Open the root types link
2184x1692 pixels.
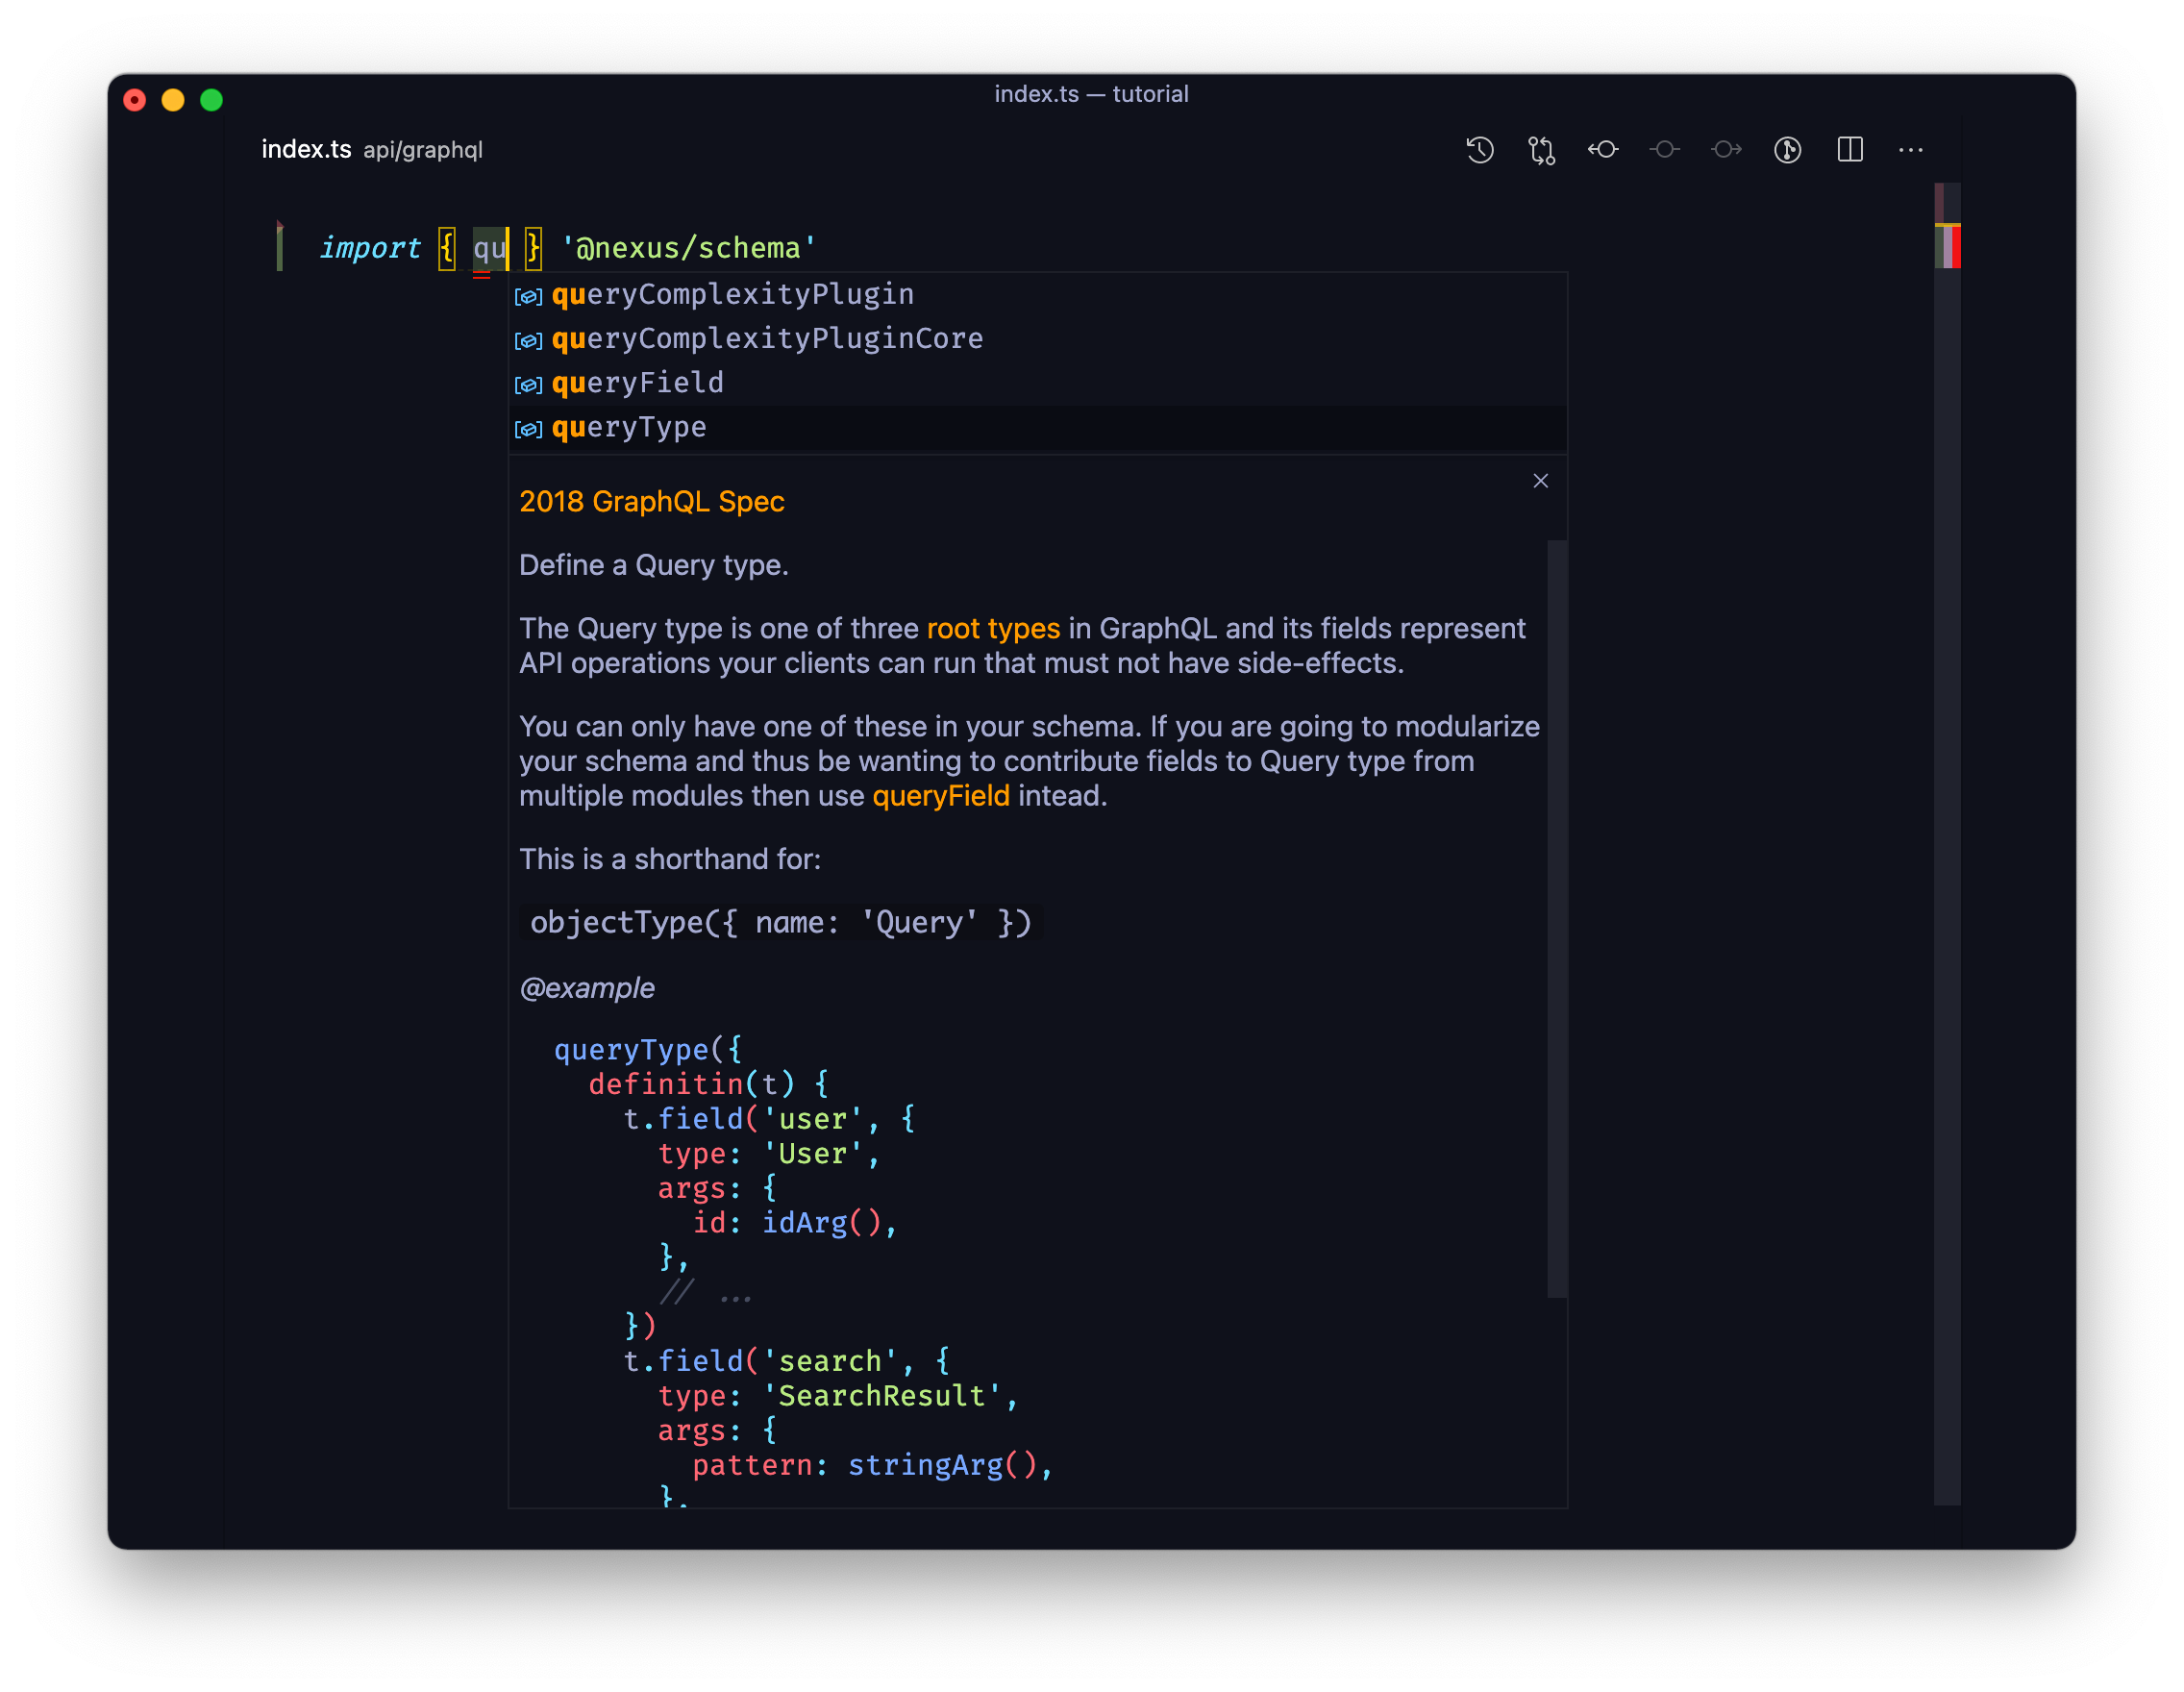tap(992, 628)
